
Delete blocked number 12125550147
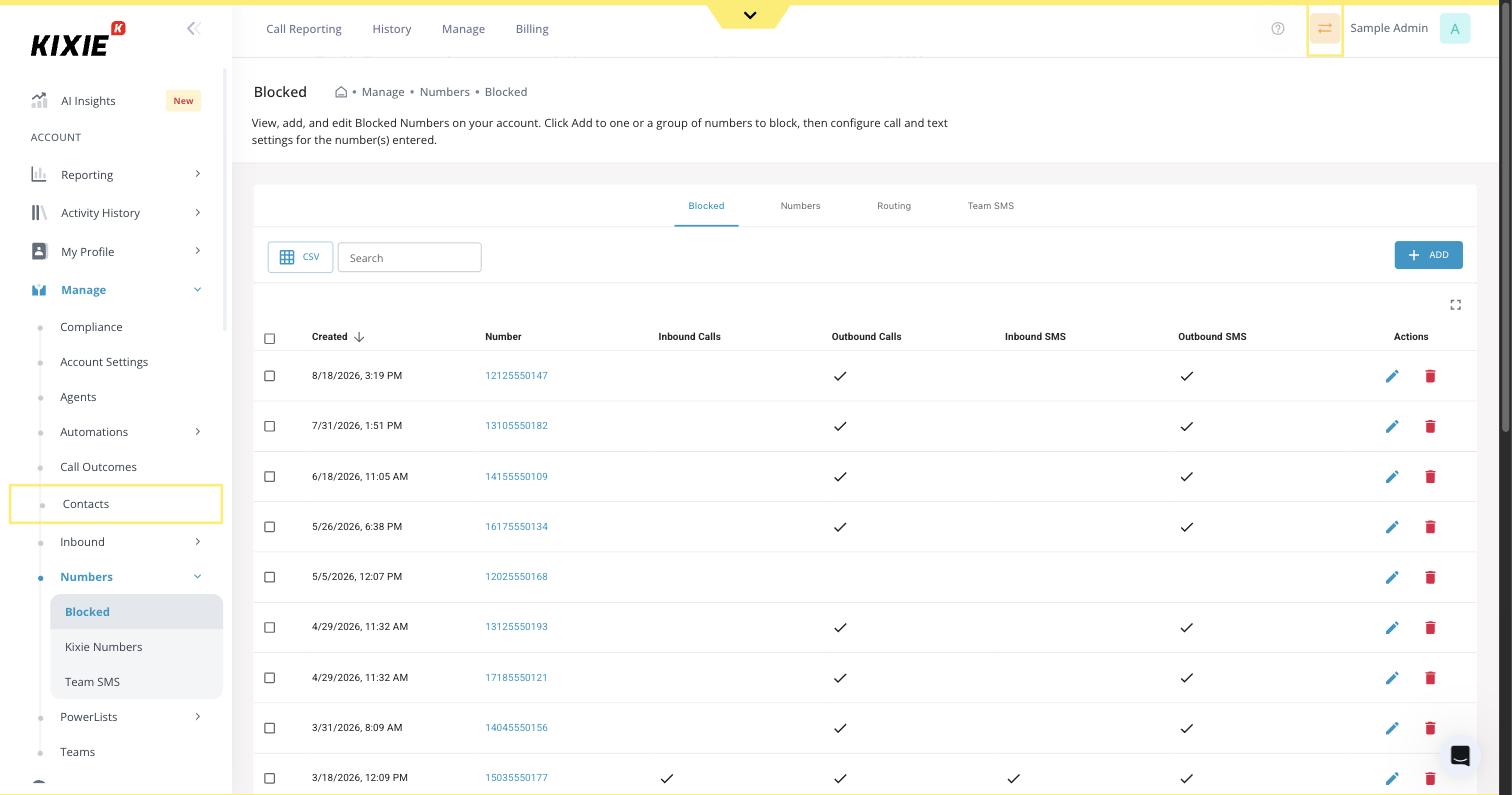[x=1430, y=376]
